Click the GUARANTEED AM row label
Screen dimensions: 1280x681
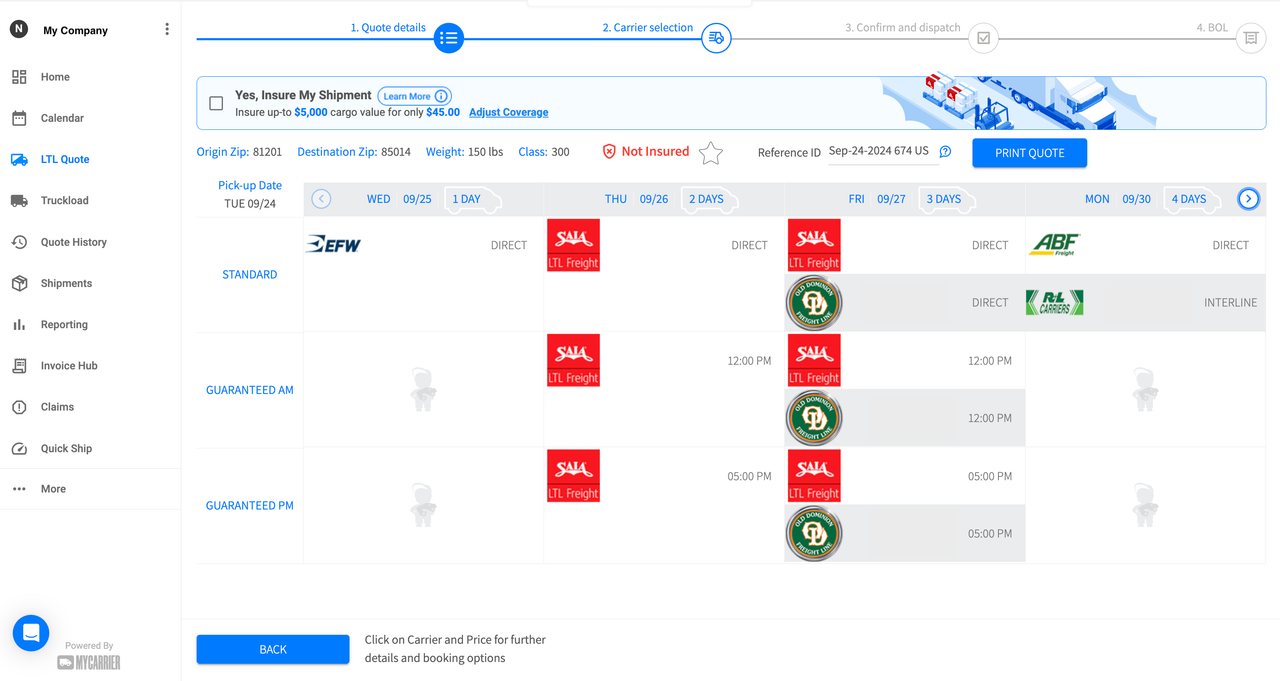pyautogui.click(x=250, y=390)
